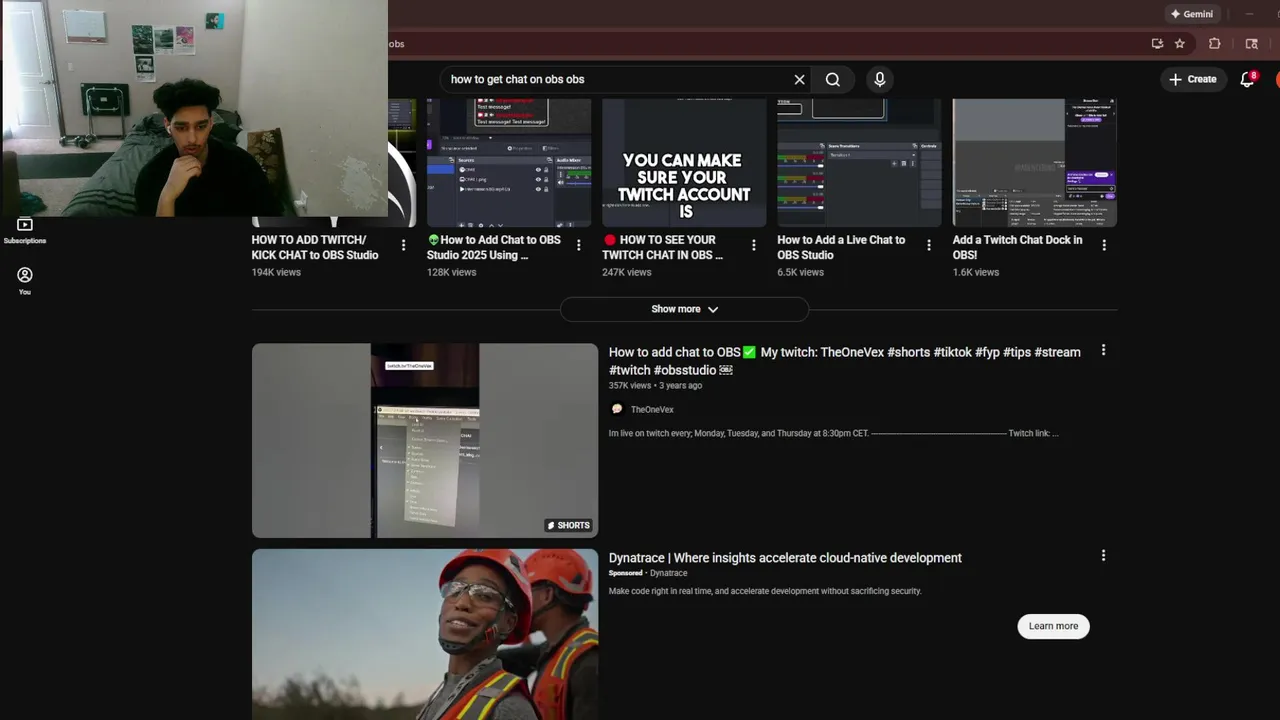Click the 128K views text
Viewport: 1280px width, 720px height.
451,272
